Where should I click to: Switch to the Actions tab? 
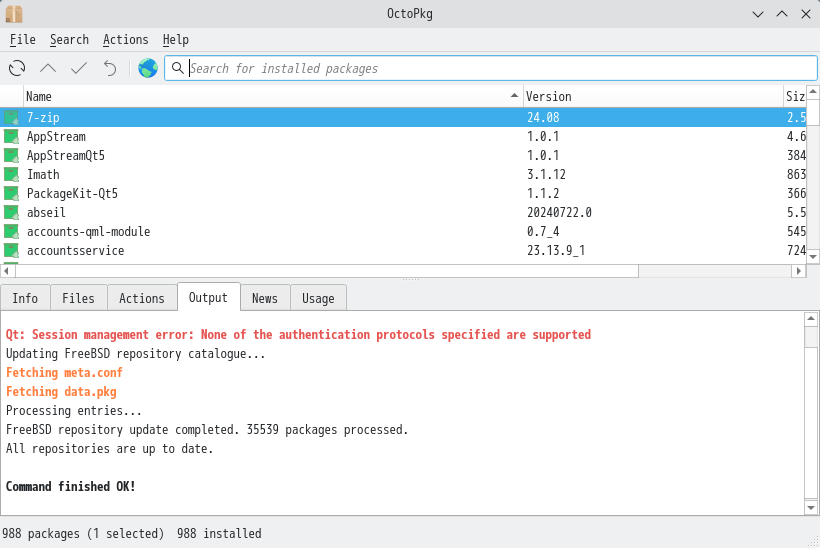pyautogui.click(x=142, y=298)
